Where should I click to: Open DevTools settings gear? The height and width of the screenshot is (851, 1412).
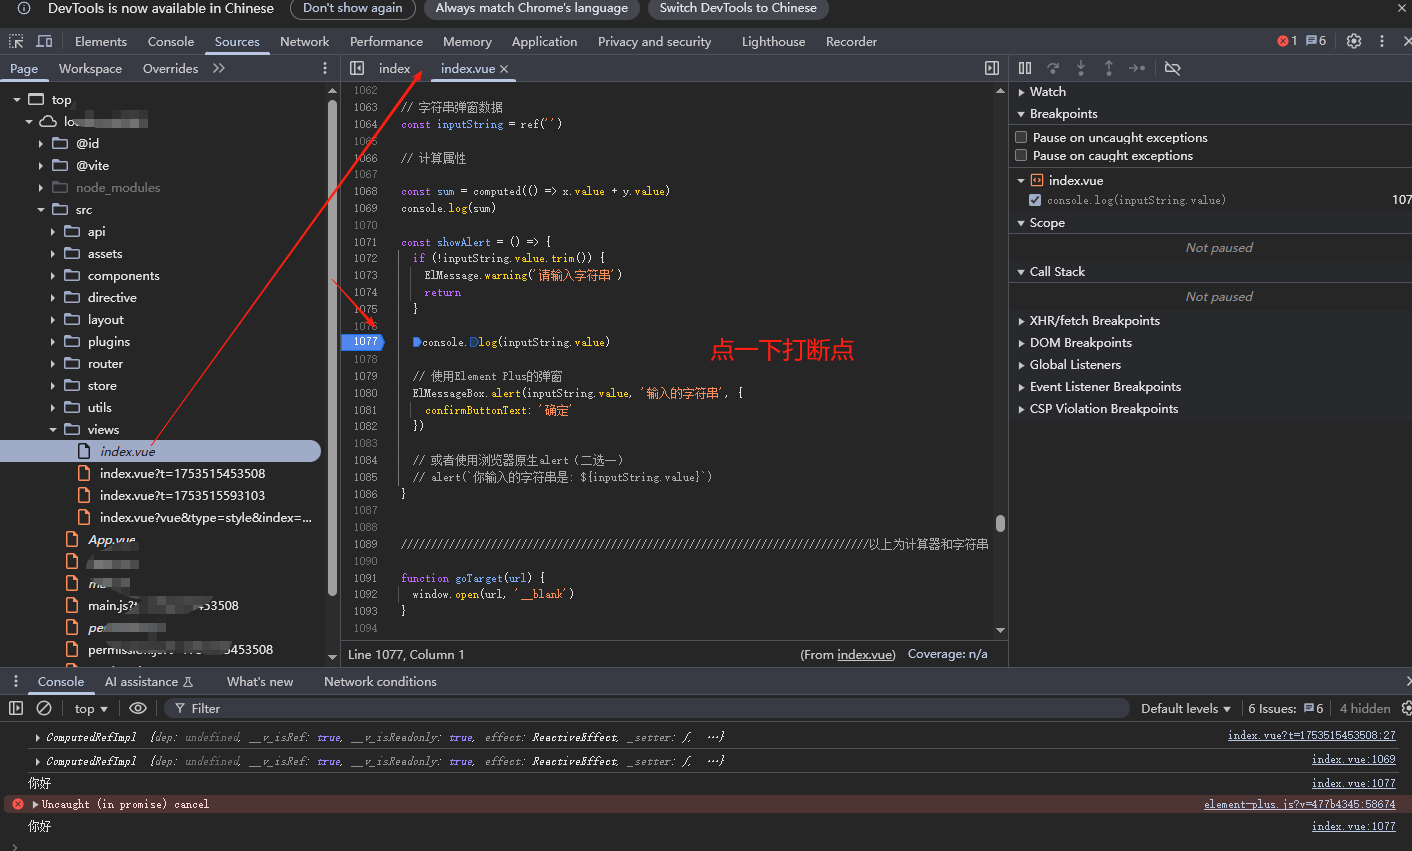pyautogui.click(x=1354, y=41)
